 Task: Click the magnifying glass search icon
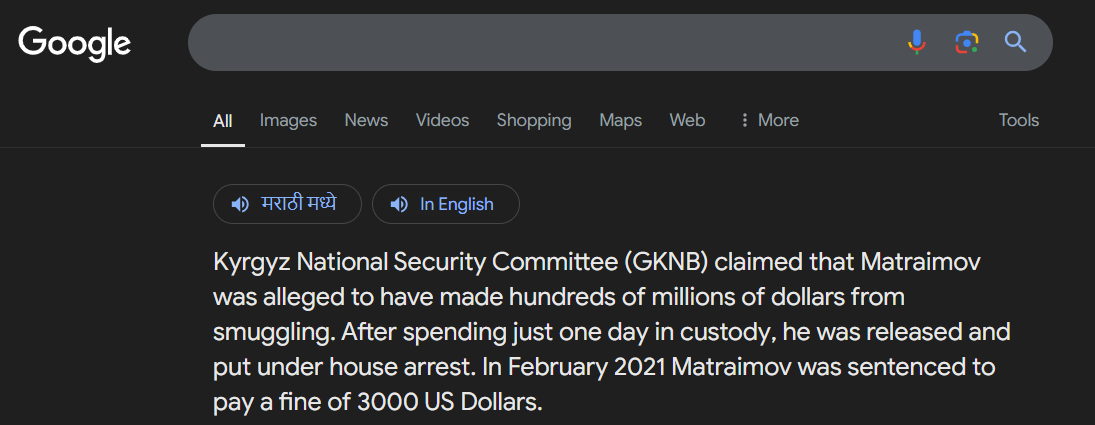coord(1015,42)
